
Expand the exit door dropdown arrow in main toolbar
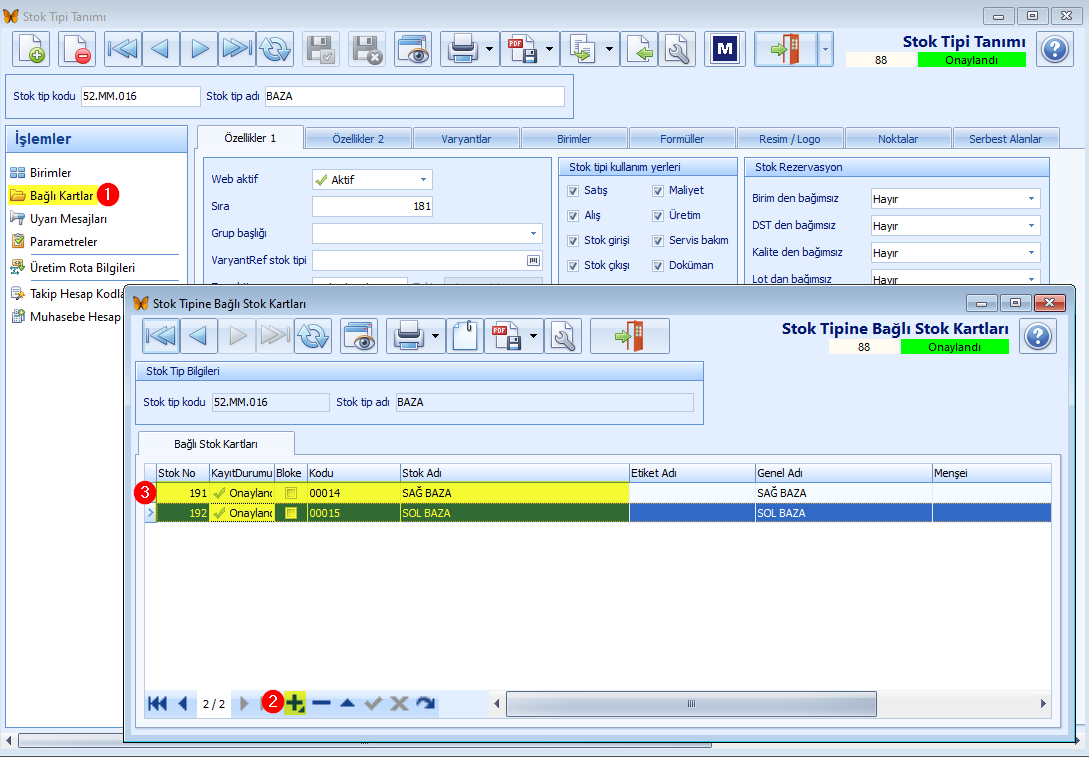point(825,49)
